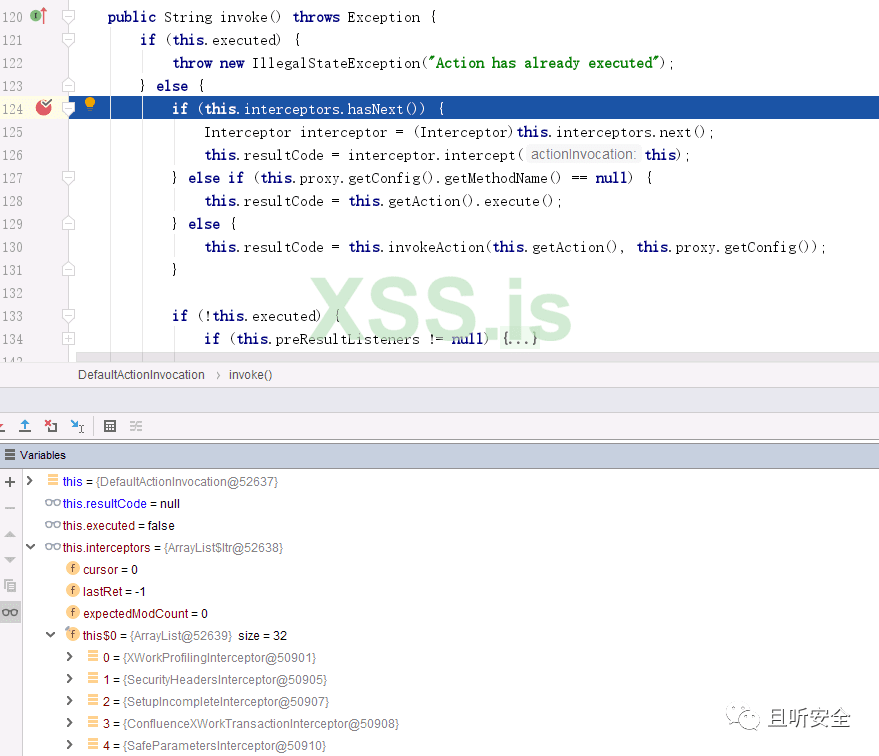Click DefaultActionInvocation in the breadcrumb

[141, 375]
